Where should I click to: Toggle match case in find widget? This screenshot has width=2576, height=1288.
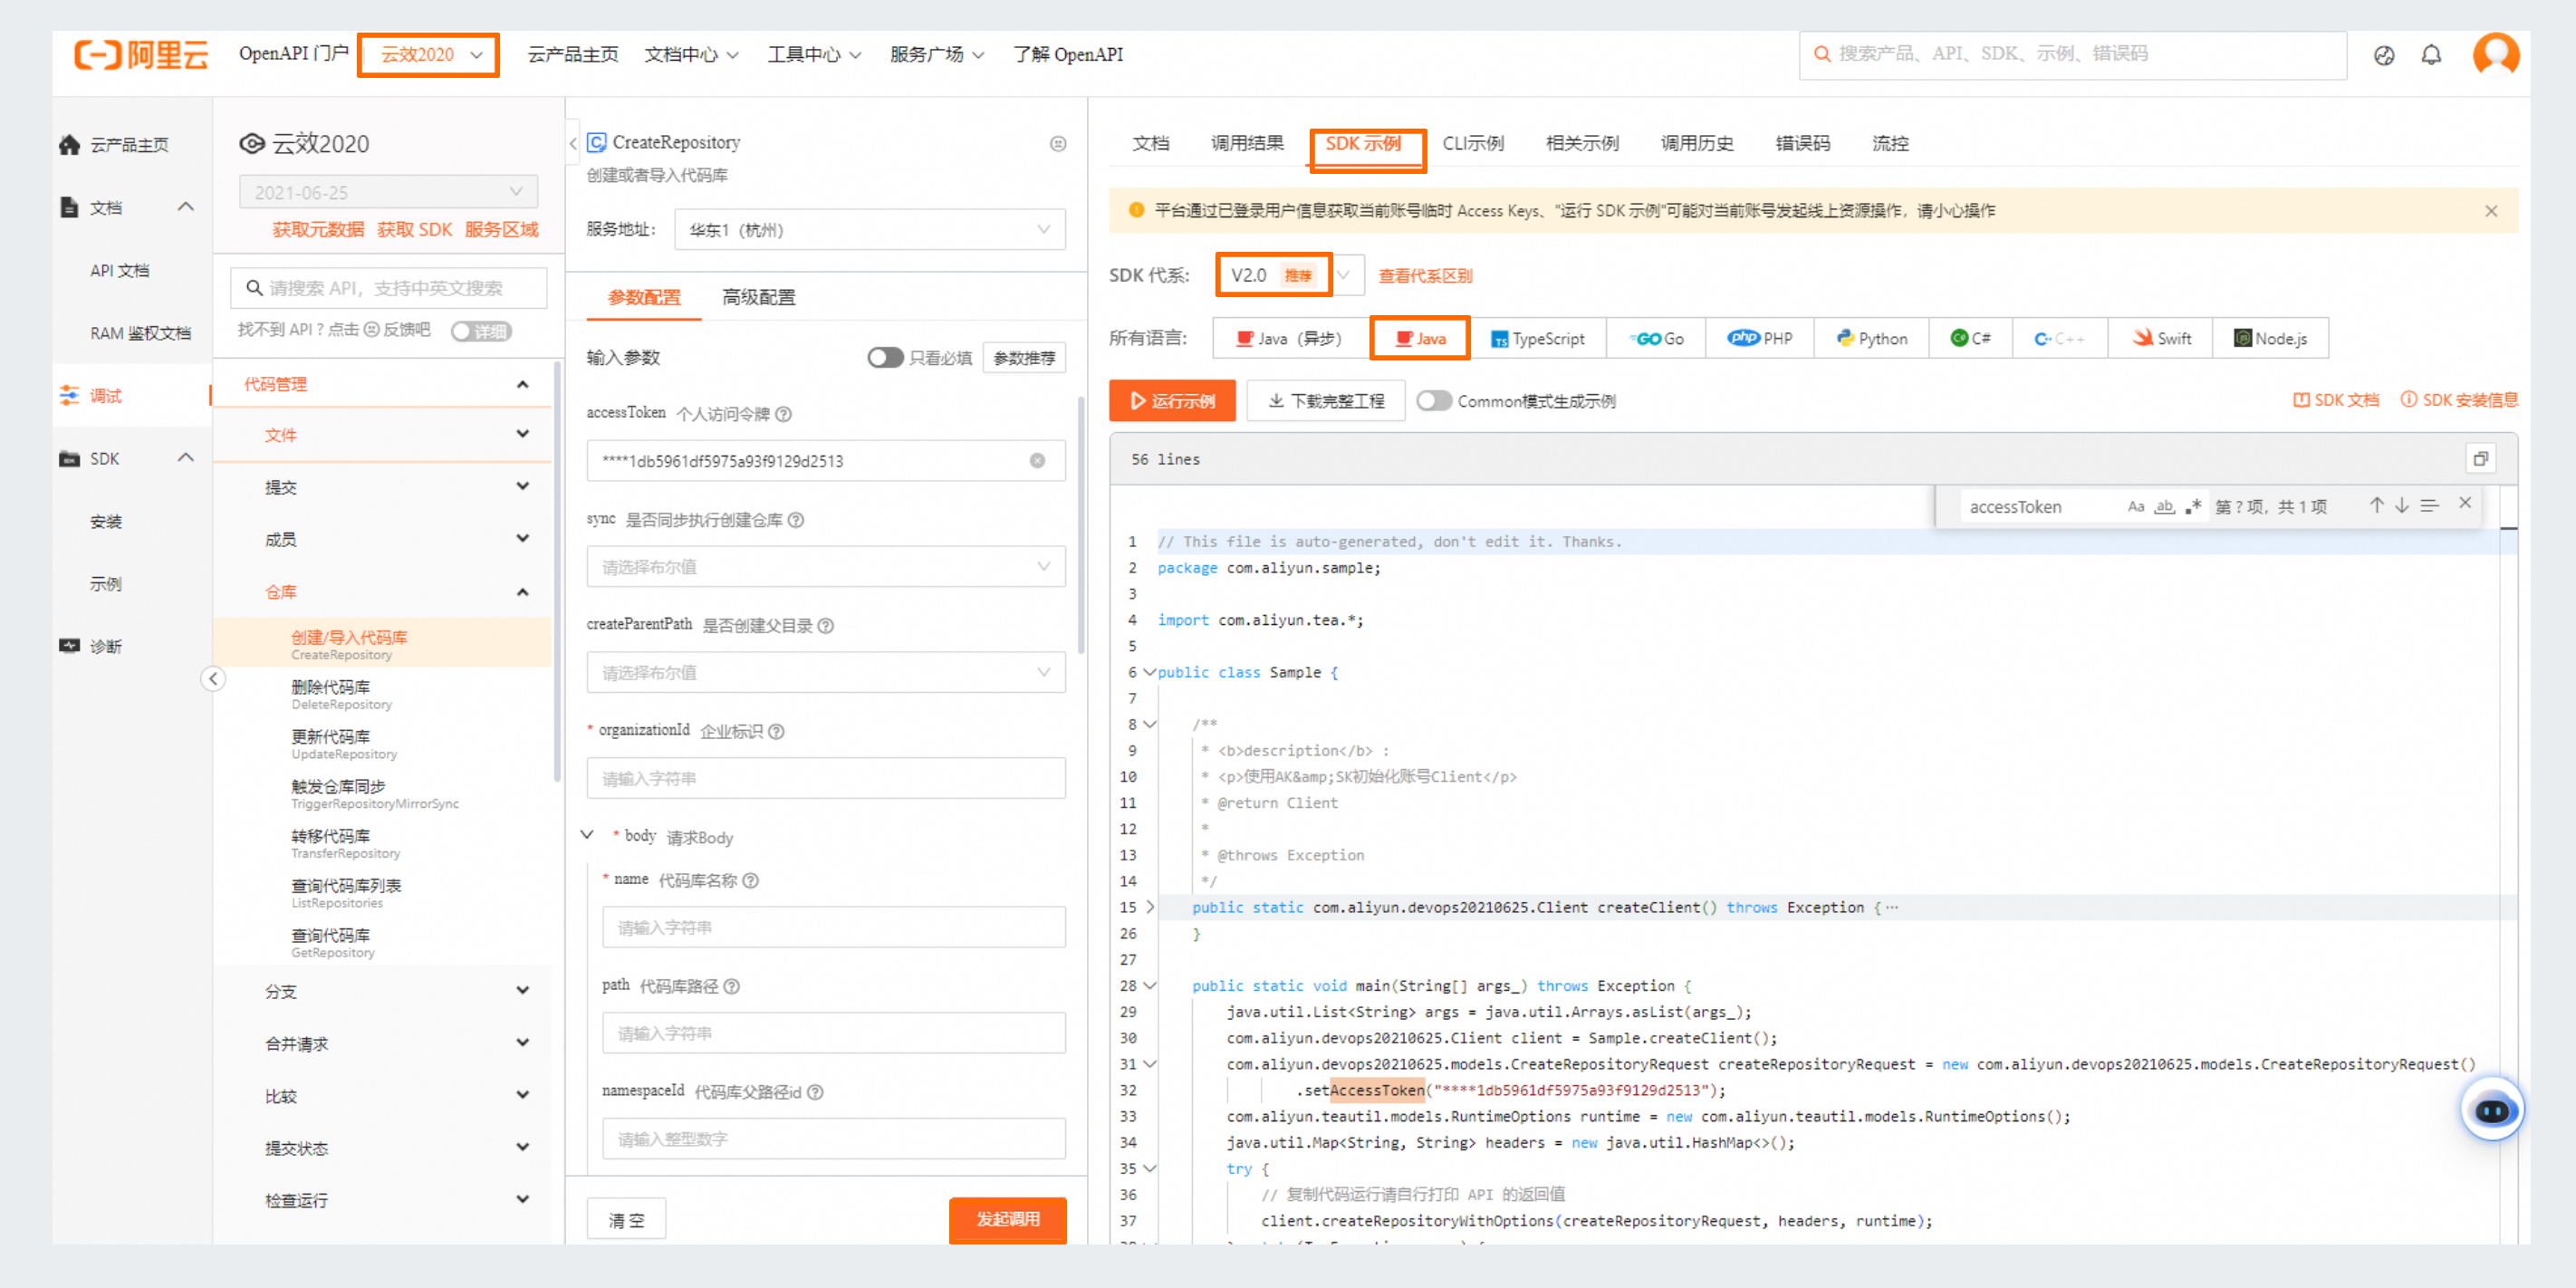pyautogui.click(x=2136, y=507)
